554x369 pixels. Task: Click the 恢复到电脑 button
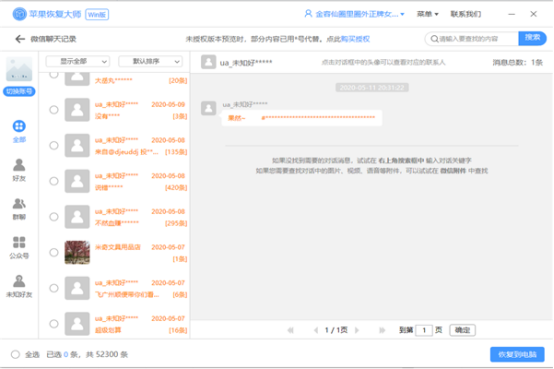tap(517, 355)
